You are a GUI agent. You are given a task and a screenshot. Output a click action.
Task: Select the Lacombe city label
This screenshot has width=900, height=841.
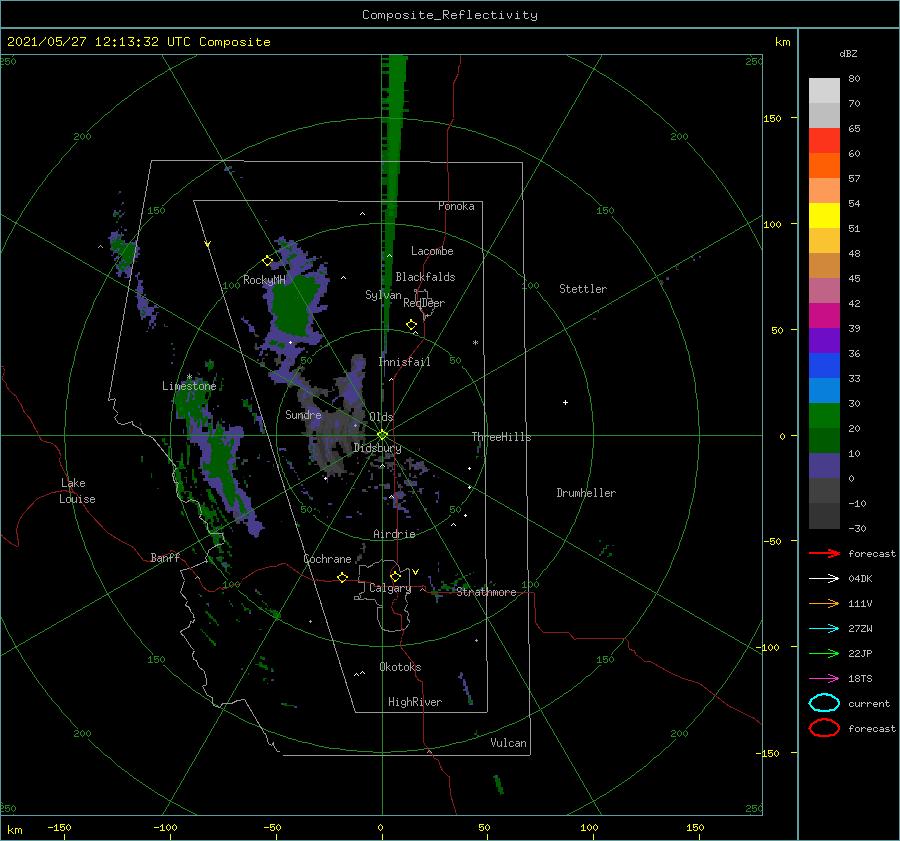tap(432, 251)
